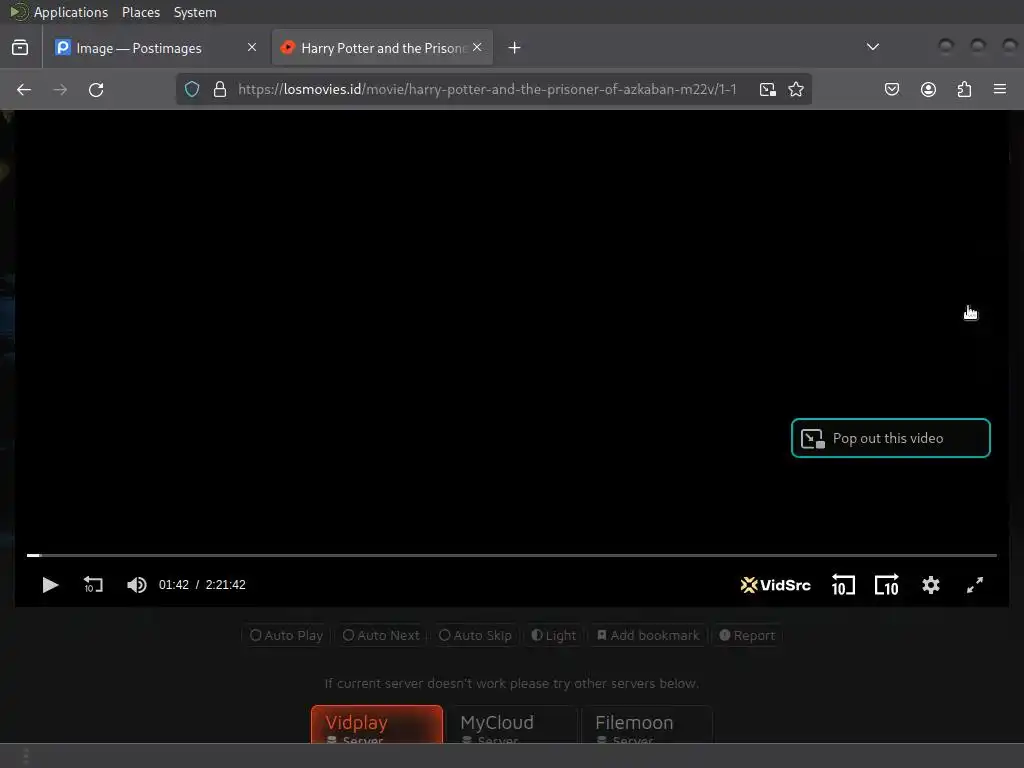Skip forward 10 seconds
This screenshot has width=1024, height=768.
point(887,584)
